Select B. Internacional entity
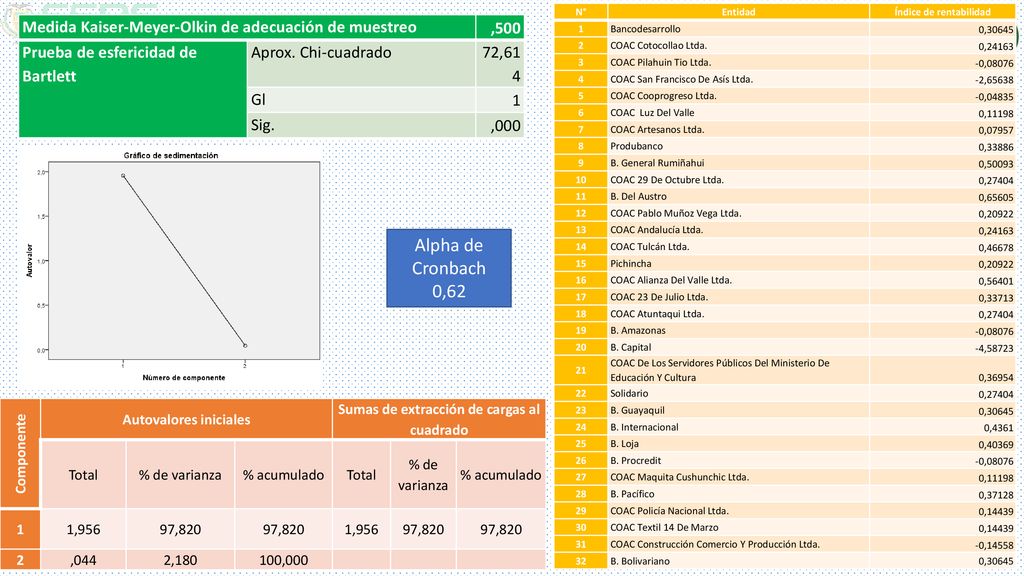 tap(645, 427)
